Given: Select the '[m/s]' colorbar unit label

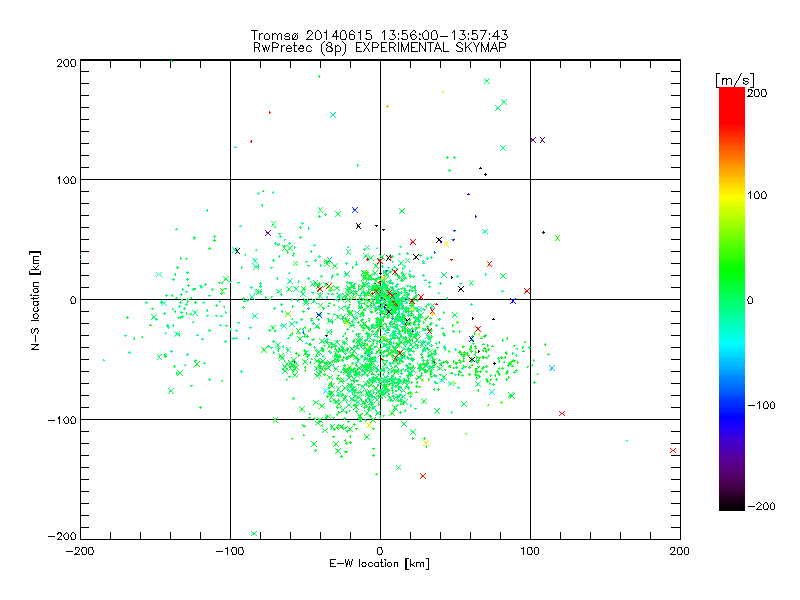Looking at the screenshot, I should pos(735,80).
